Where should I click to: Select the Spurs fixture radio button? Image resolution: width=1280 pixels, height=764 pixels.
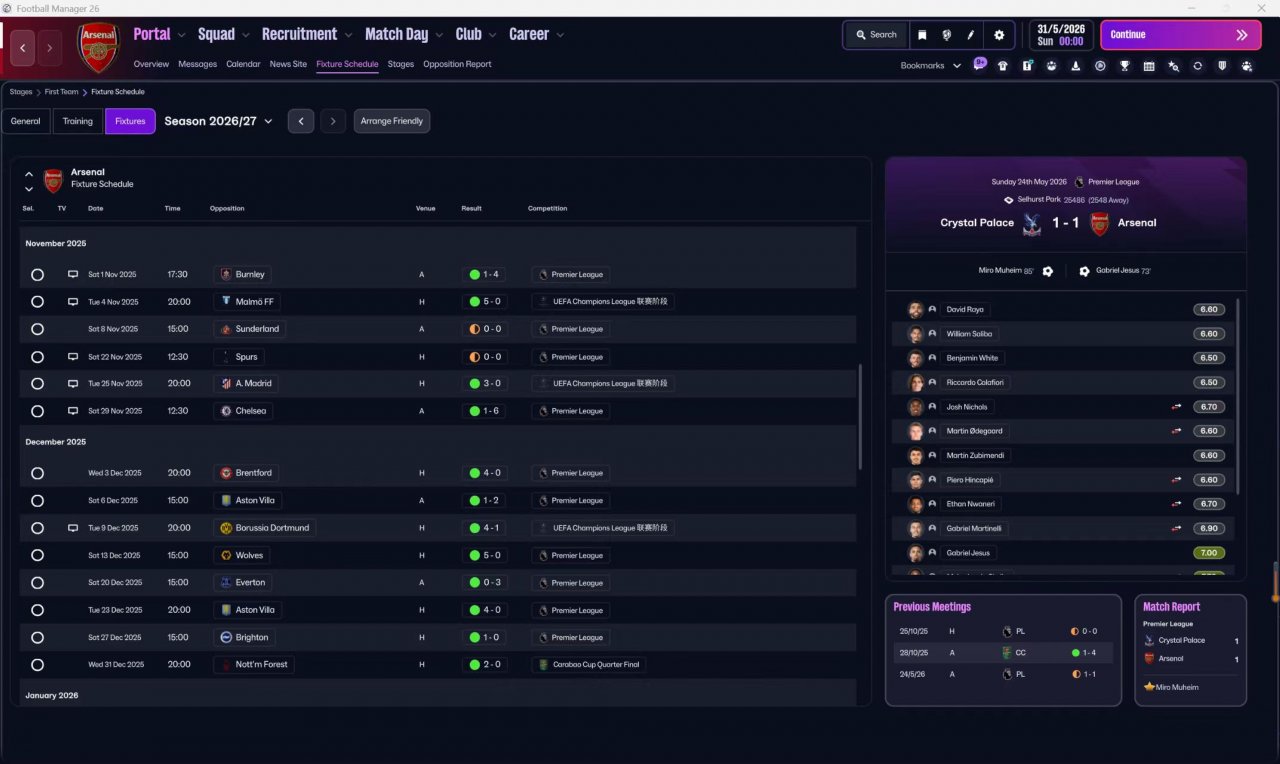(x=37, y=357)
